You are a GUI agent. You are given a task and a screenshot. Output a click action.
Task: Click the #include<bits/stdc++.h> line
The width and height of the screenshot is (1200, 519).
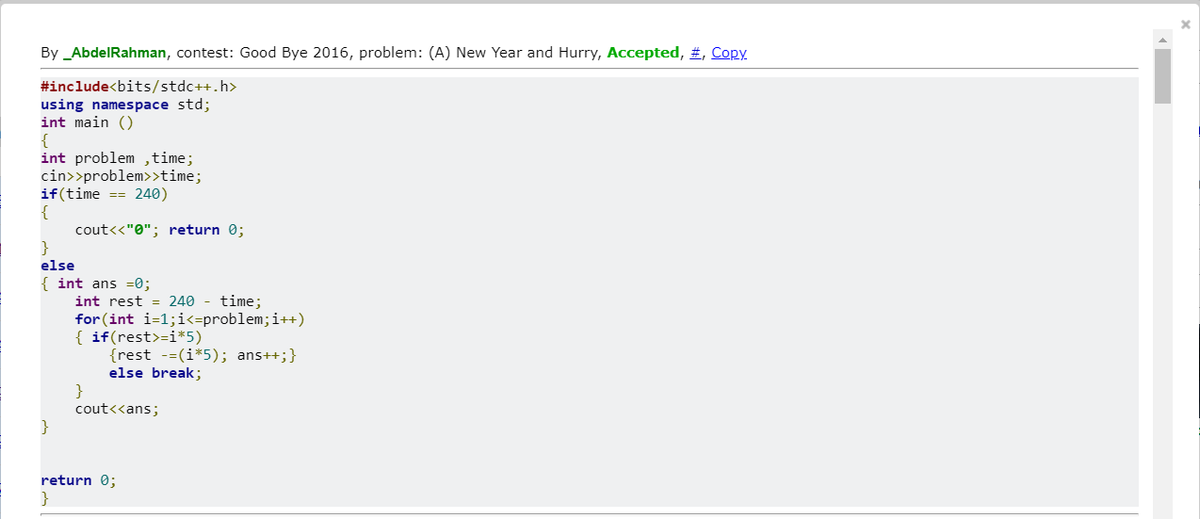tap(139, 86)
